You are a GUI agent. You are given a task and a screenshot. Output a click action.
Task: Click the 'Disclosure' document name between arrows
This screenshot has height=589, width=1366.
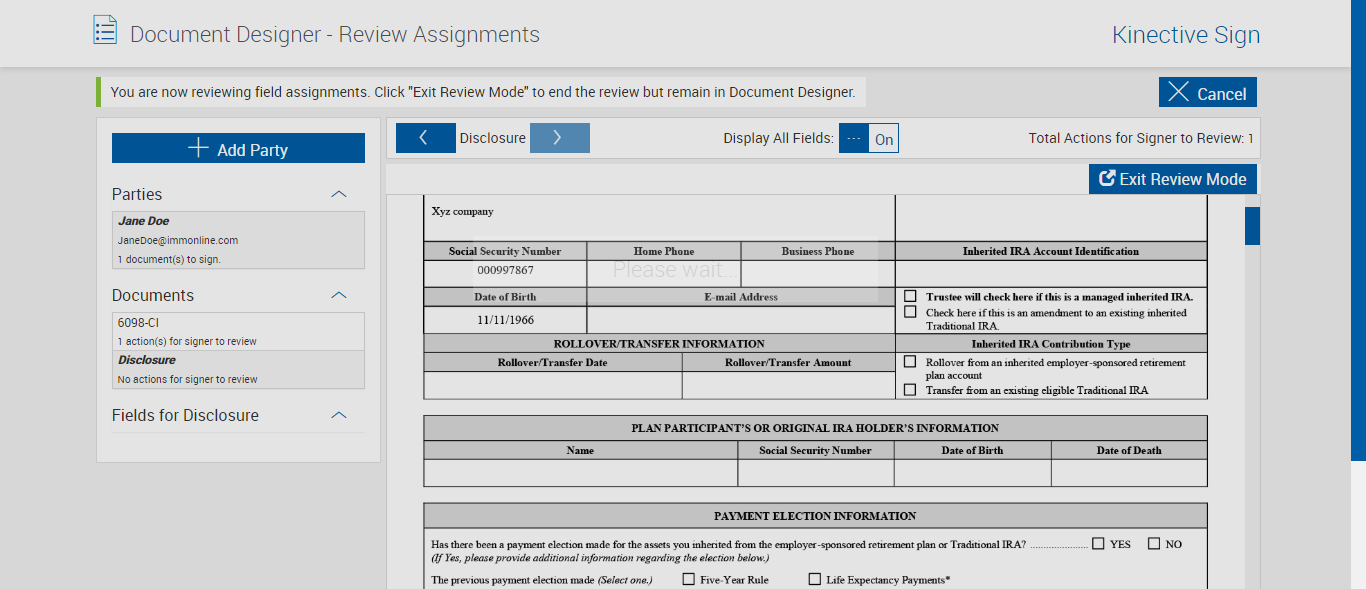(x=492, y=138)
